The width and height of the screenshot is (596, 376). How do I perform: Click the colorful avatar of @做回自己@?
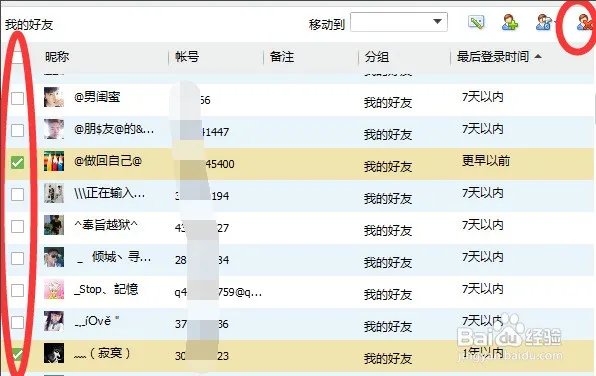[x=54, y=161]
